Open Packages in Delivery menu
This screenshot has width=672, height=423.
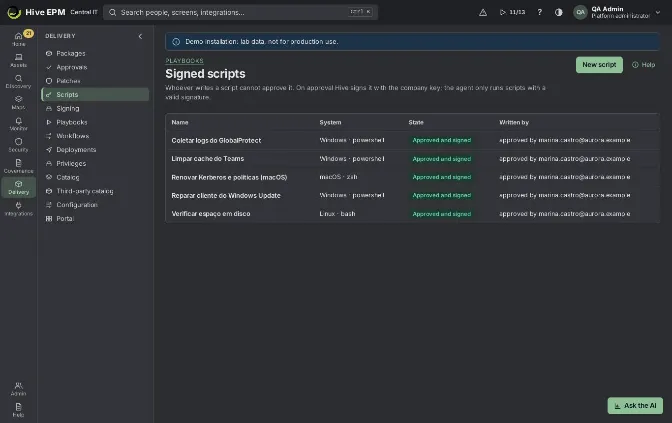point(95,54)
